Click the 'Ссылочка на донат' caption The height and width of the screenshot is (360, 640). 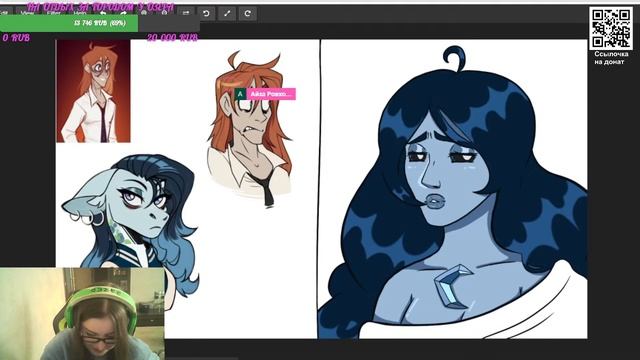tap(611, 58)
